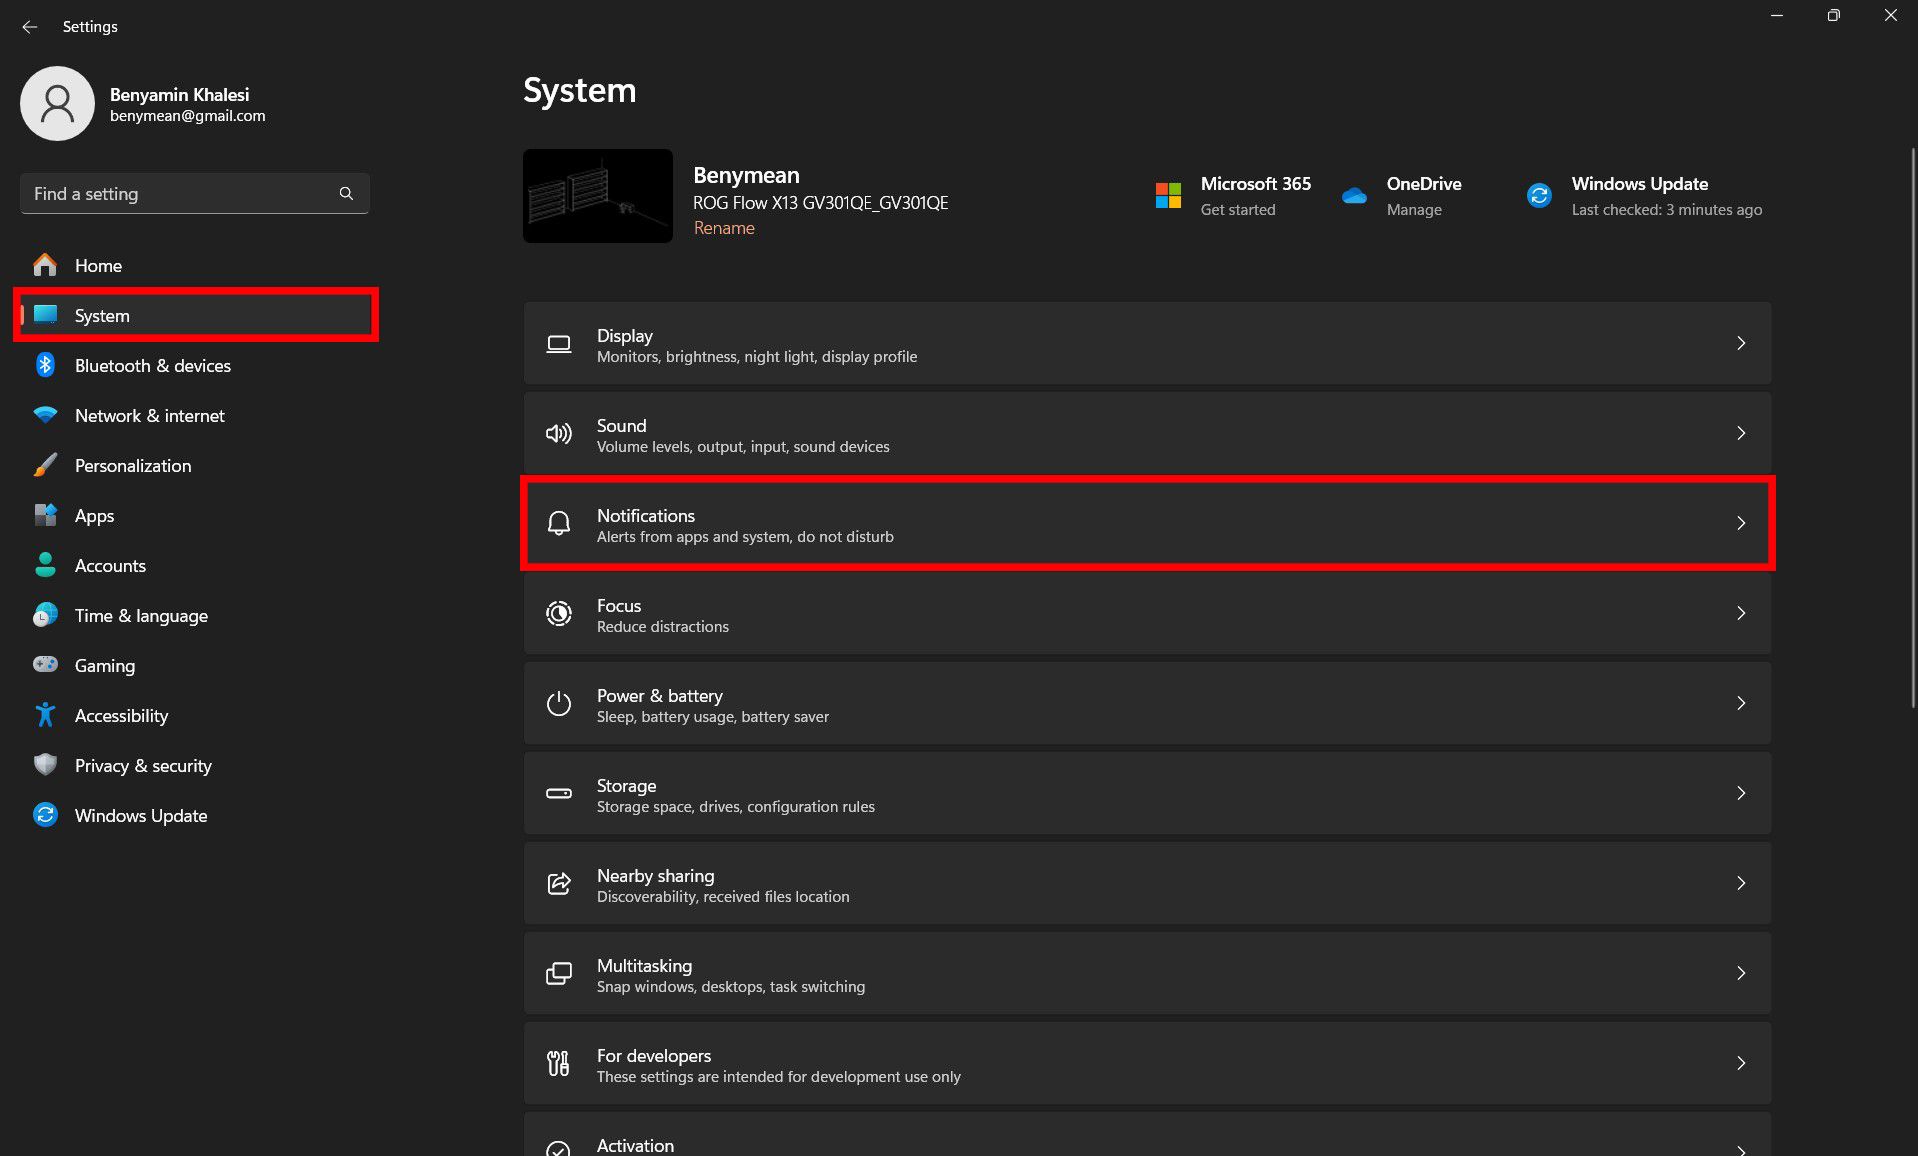Screen dimensions: 1918x1156
Task: Expand the Sound settings chevron
Action: pyautogui.click(x=1741, y=433)
